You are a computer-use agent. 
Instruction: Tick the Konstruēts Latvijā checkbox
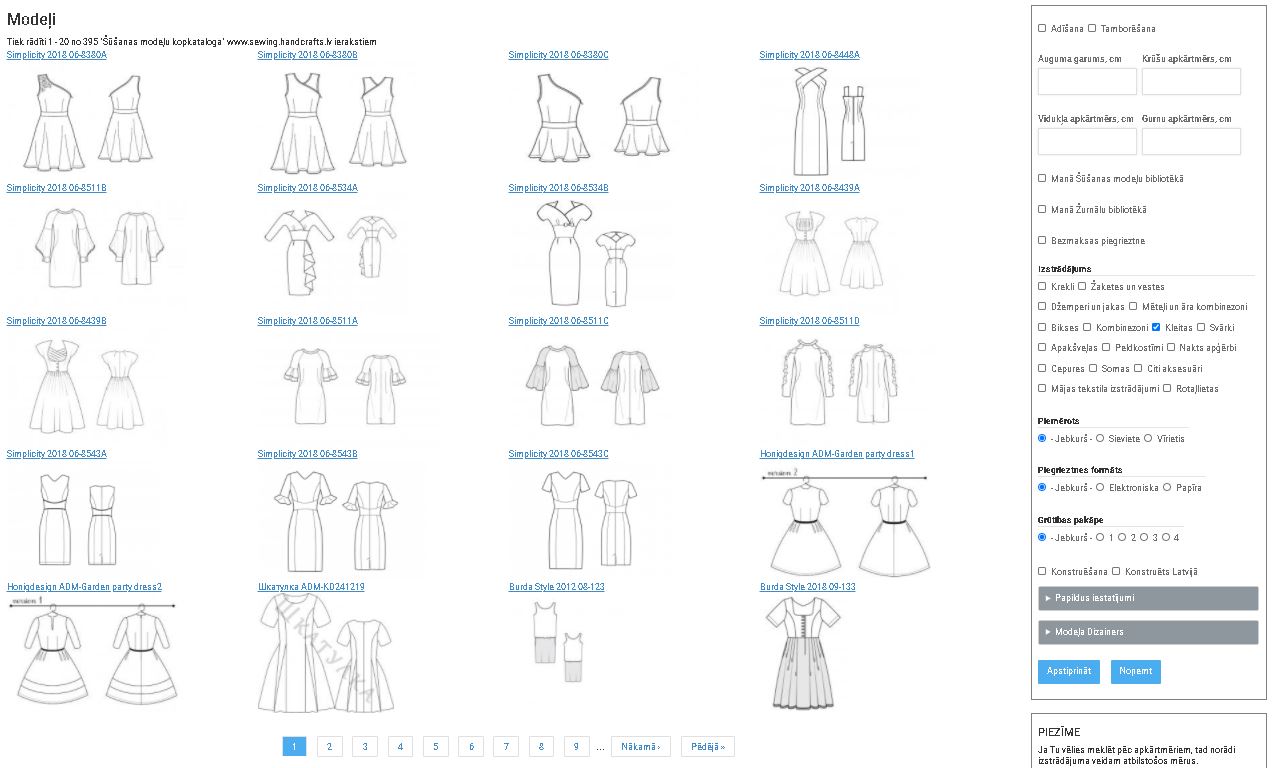pyautogui.click(x=1116, y=572)
